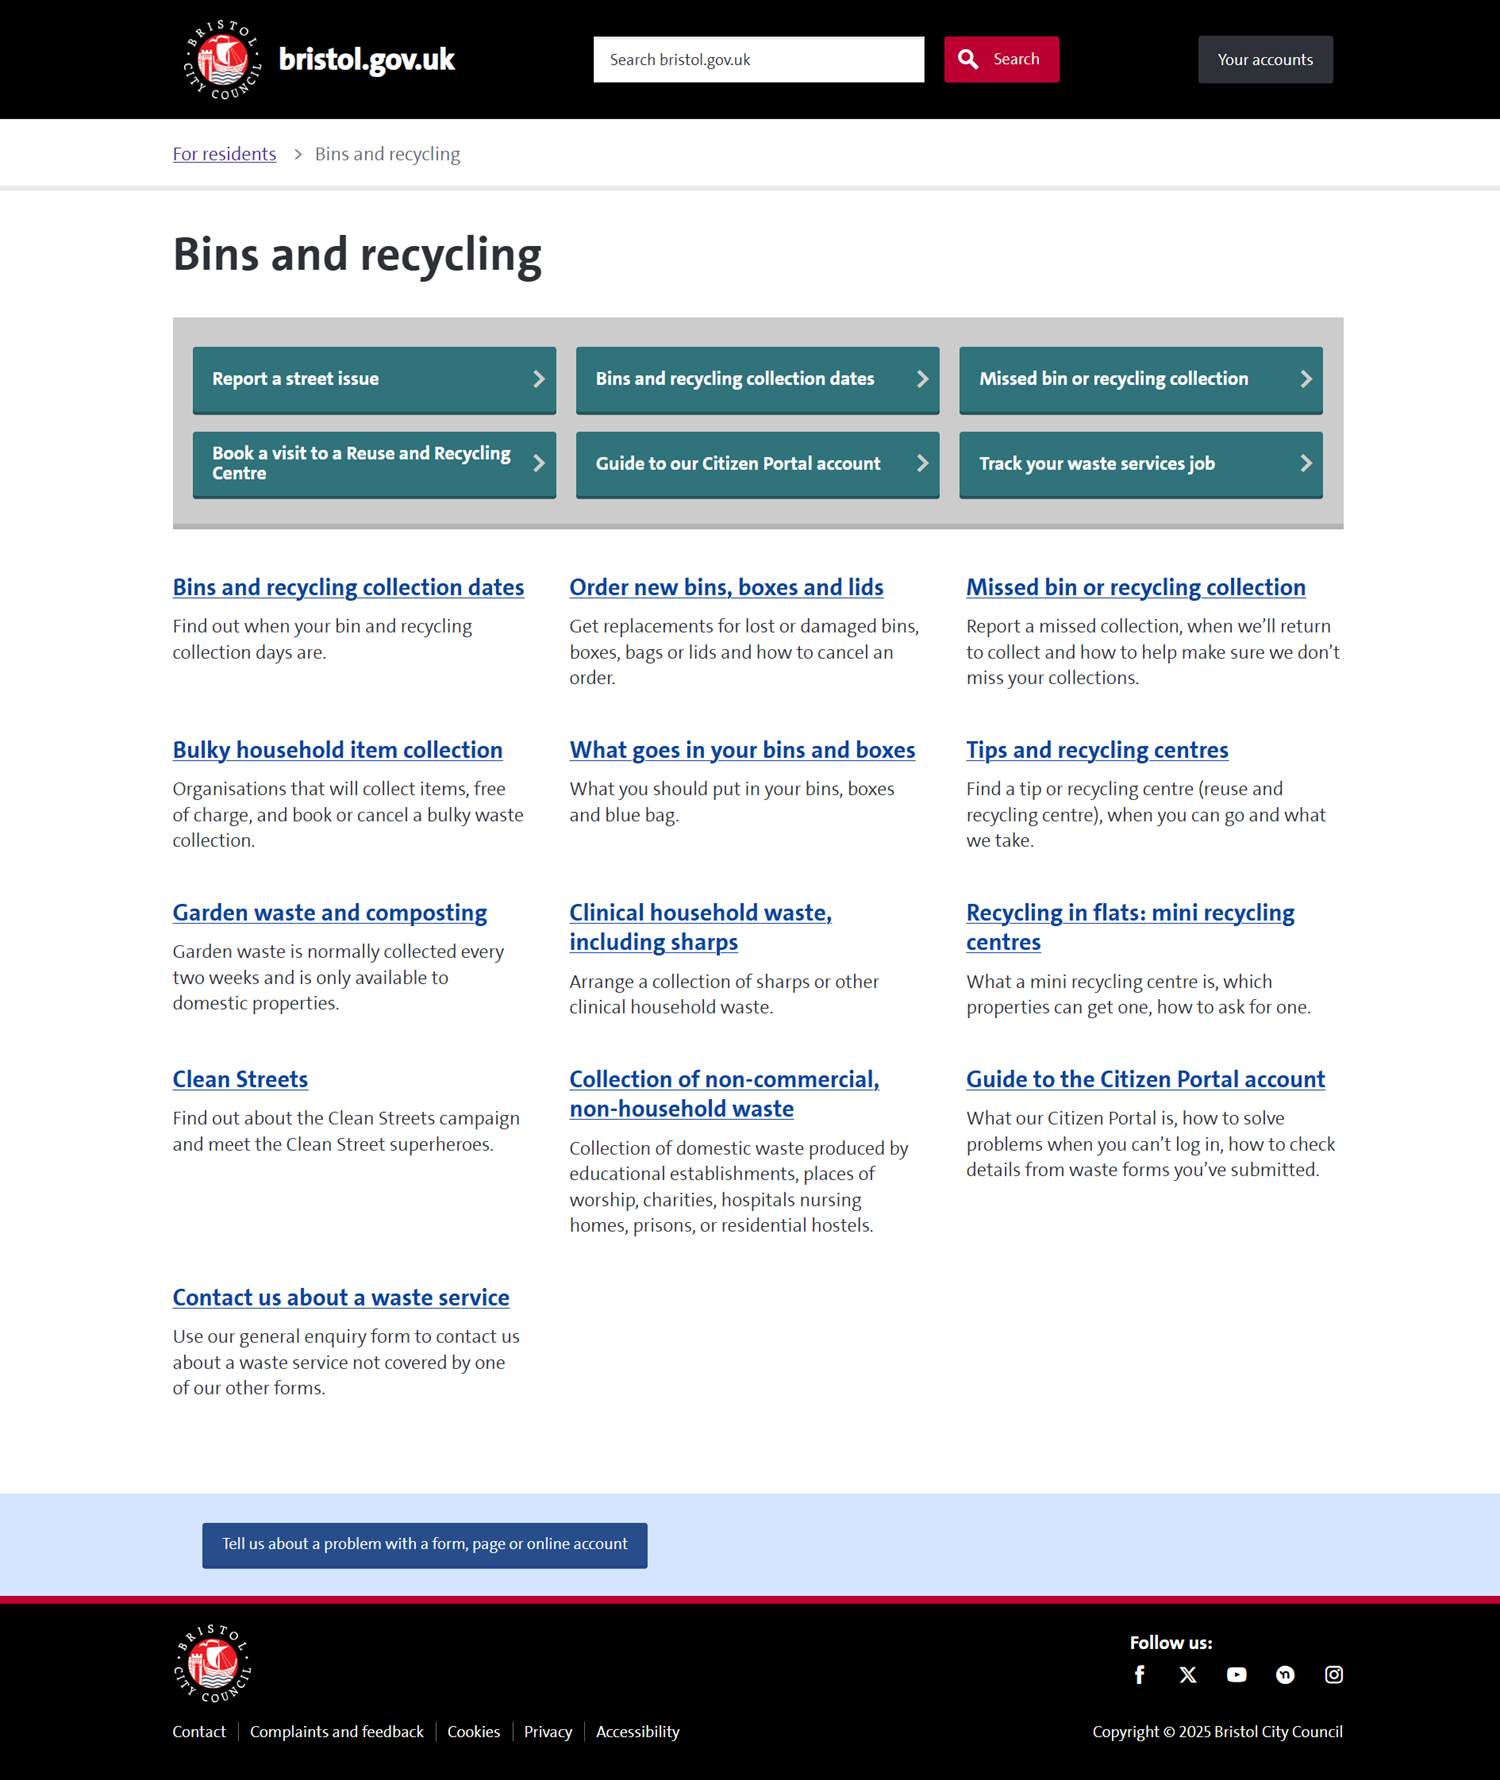Select Book a visit to Reuse and Recycling Centre
This screenshot has width=1500, height=1780.
(x=362, y=463)
